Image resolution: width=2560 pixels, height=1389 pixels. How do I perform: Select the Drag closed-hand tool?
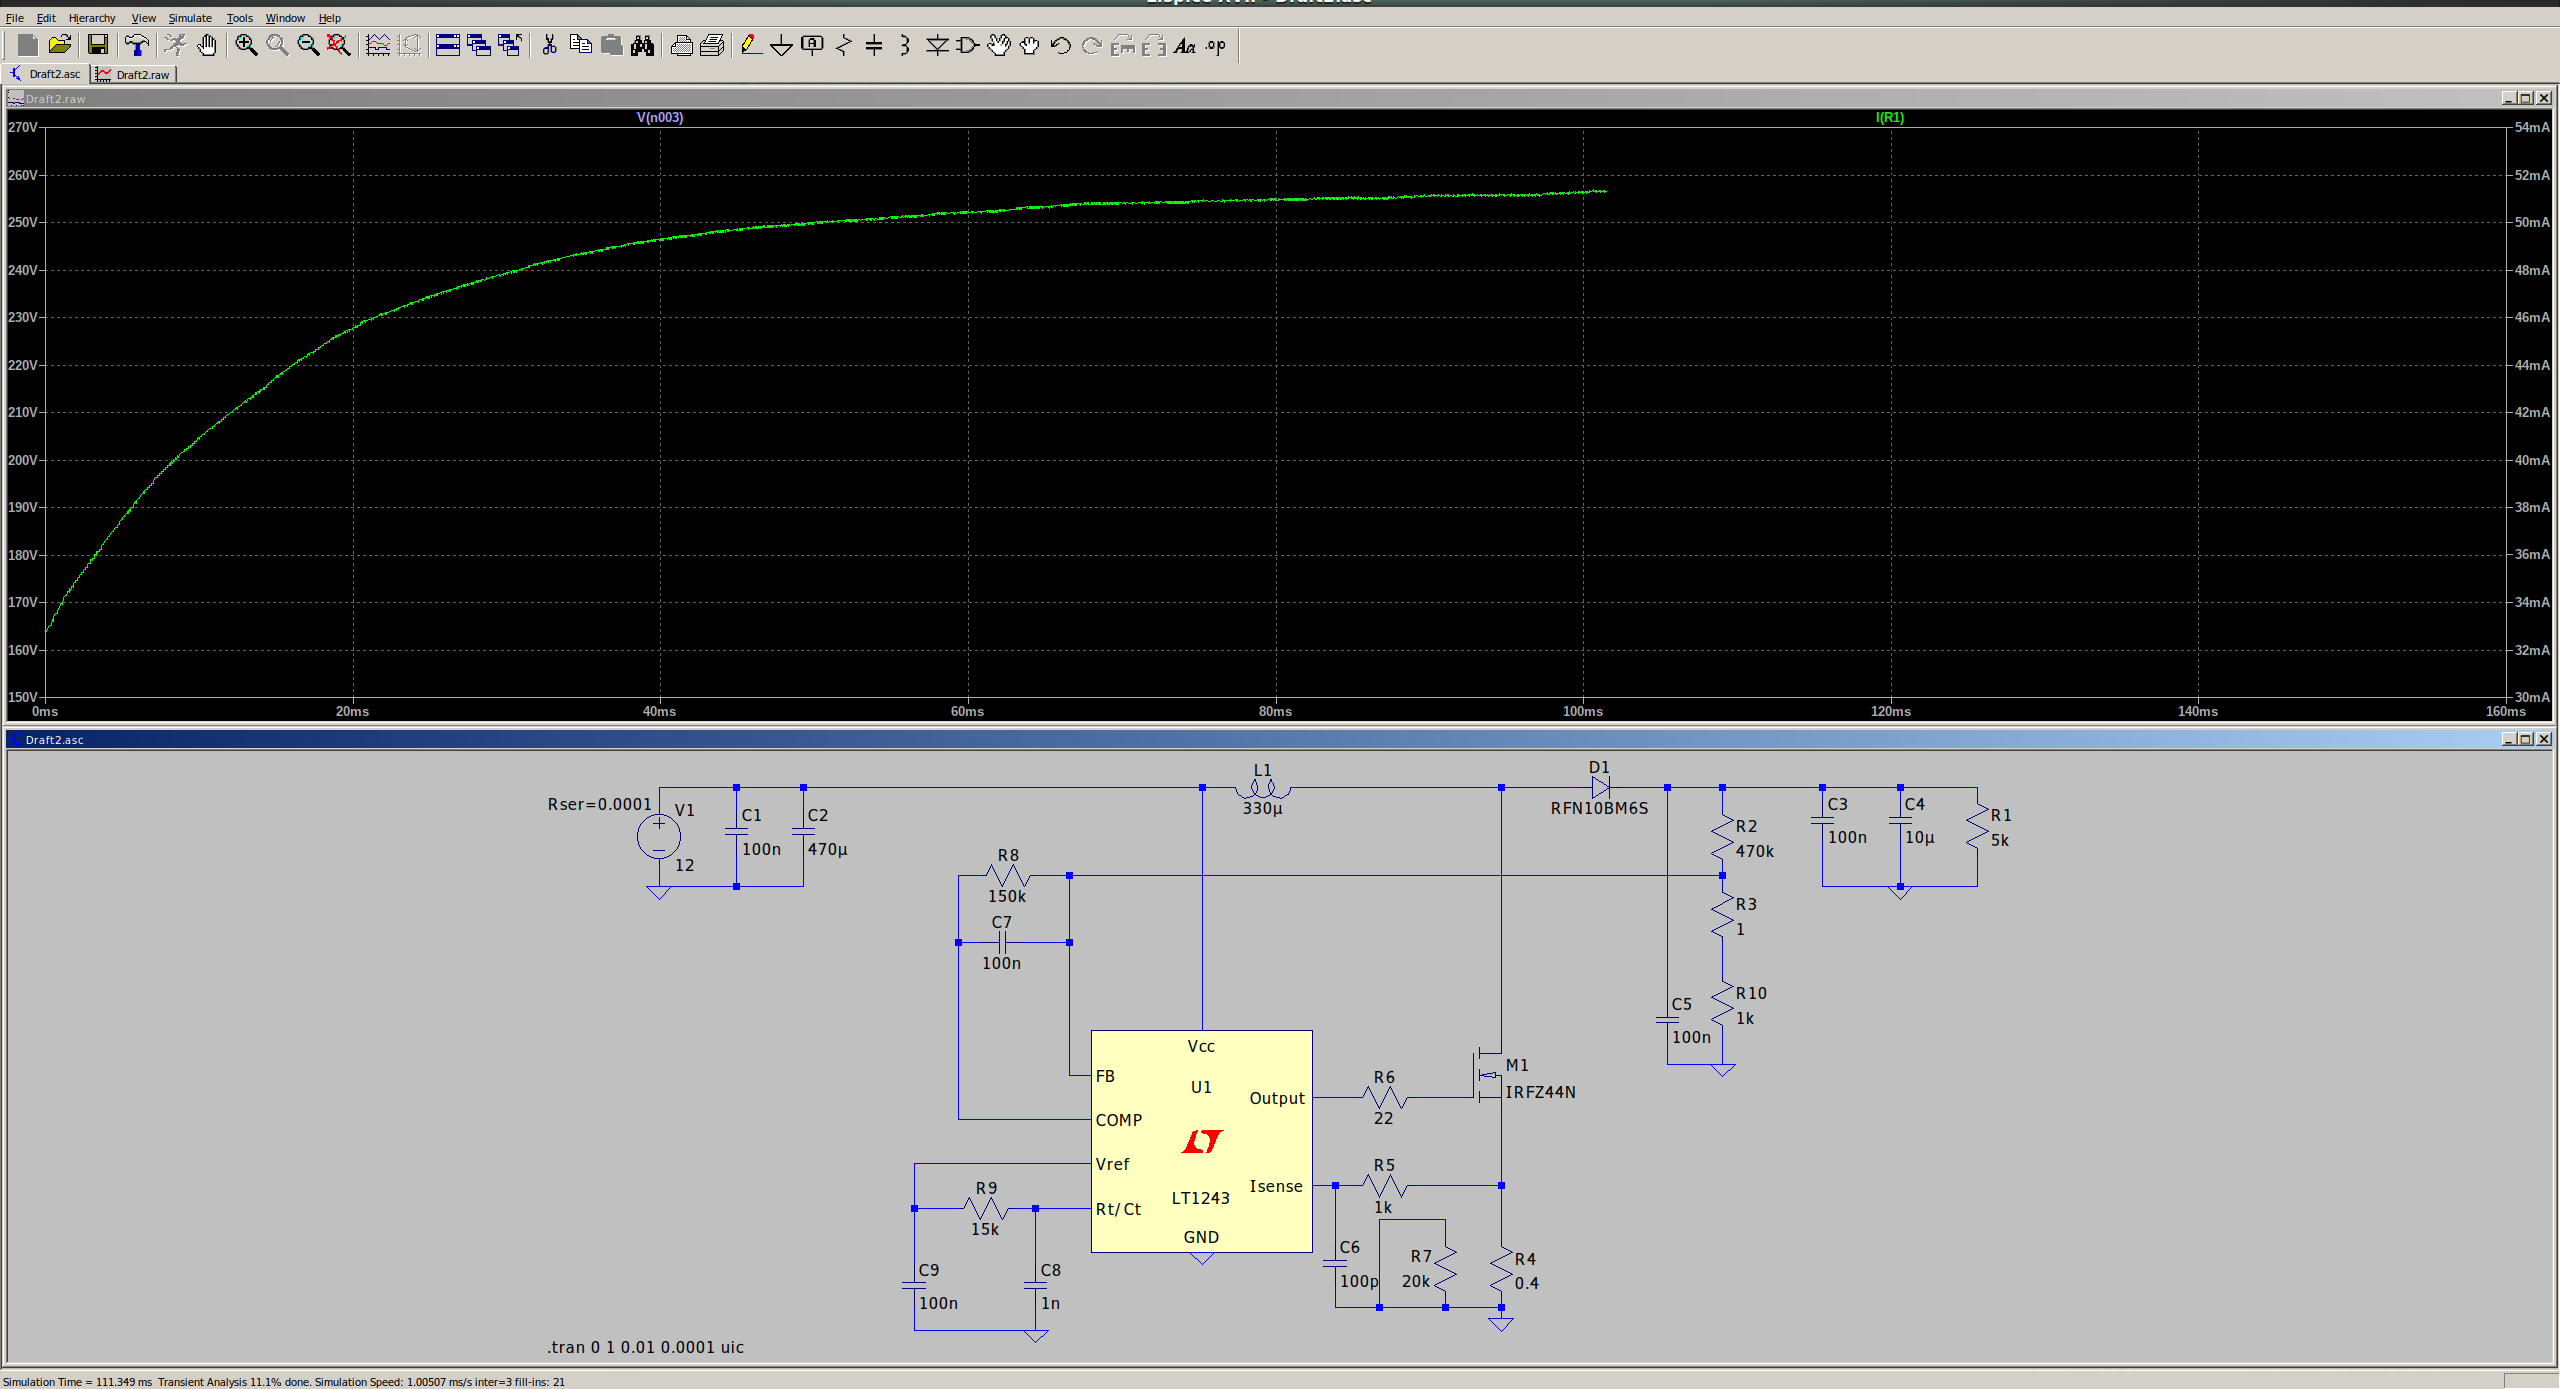1030,45
